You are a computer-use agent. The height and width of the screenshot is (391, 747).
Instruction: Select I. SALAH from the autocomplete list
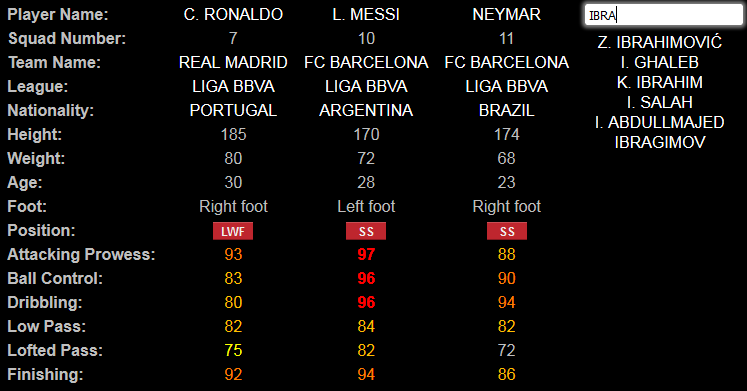click(x=660, y=102)
